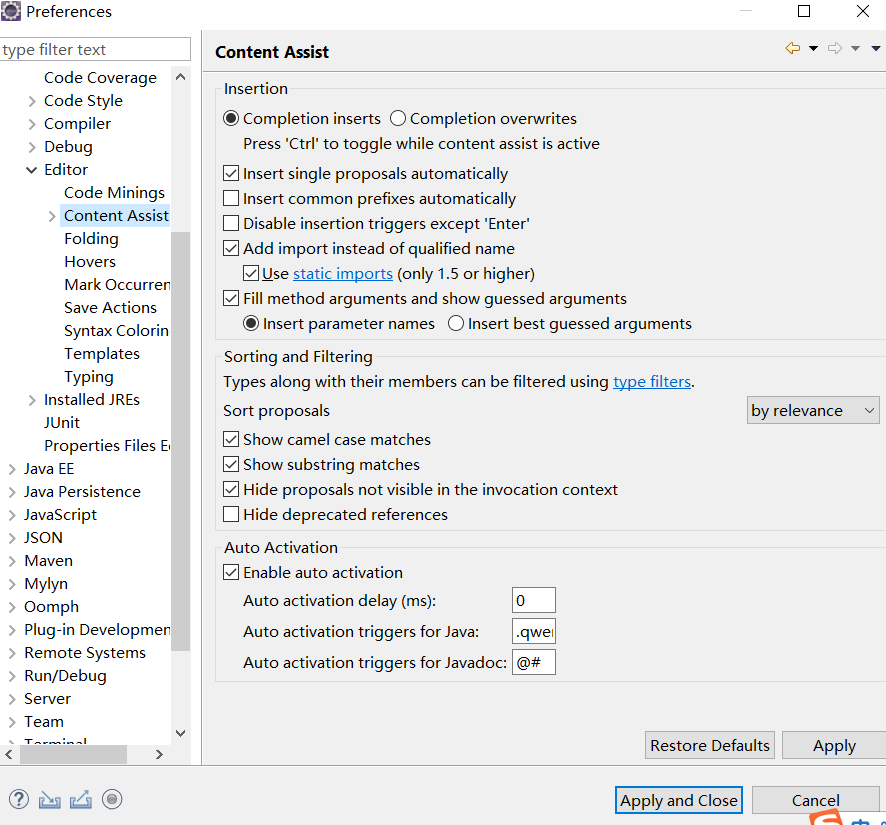The height and width of the screenshot is (825, 886).
Task: Click the Help question mark icon
Action: coord(19,799)
